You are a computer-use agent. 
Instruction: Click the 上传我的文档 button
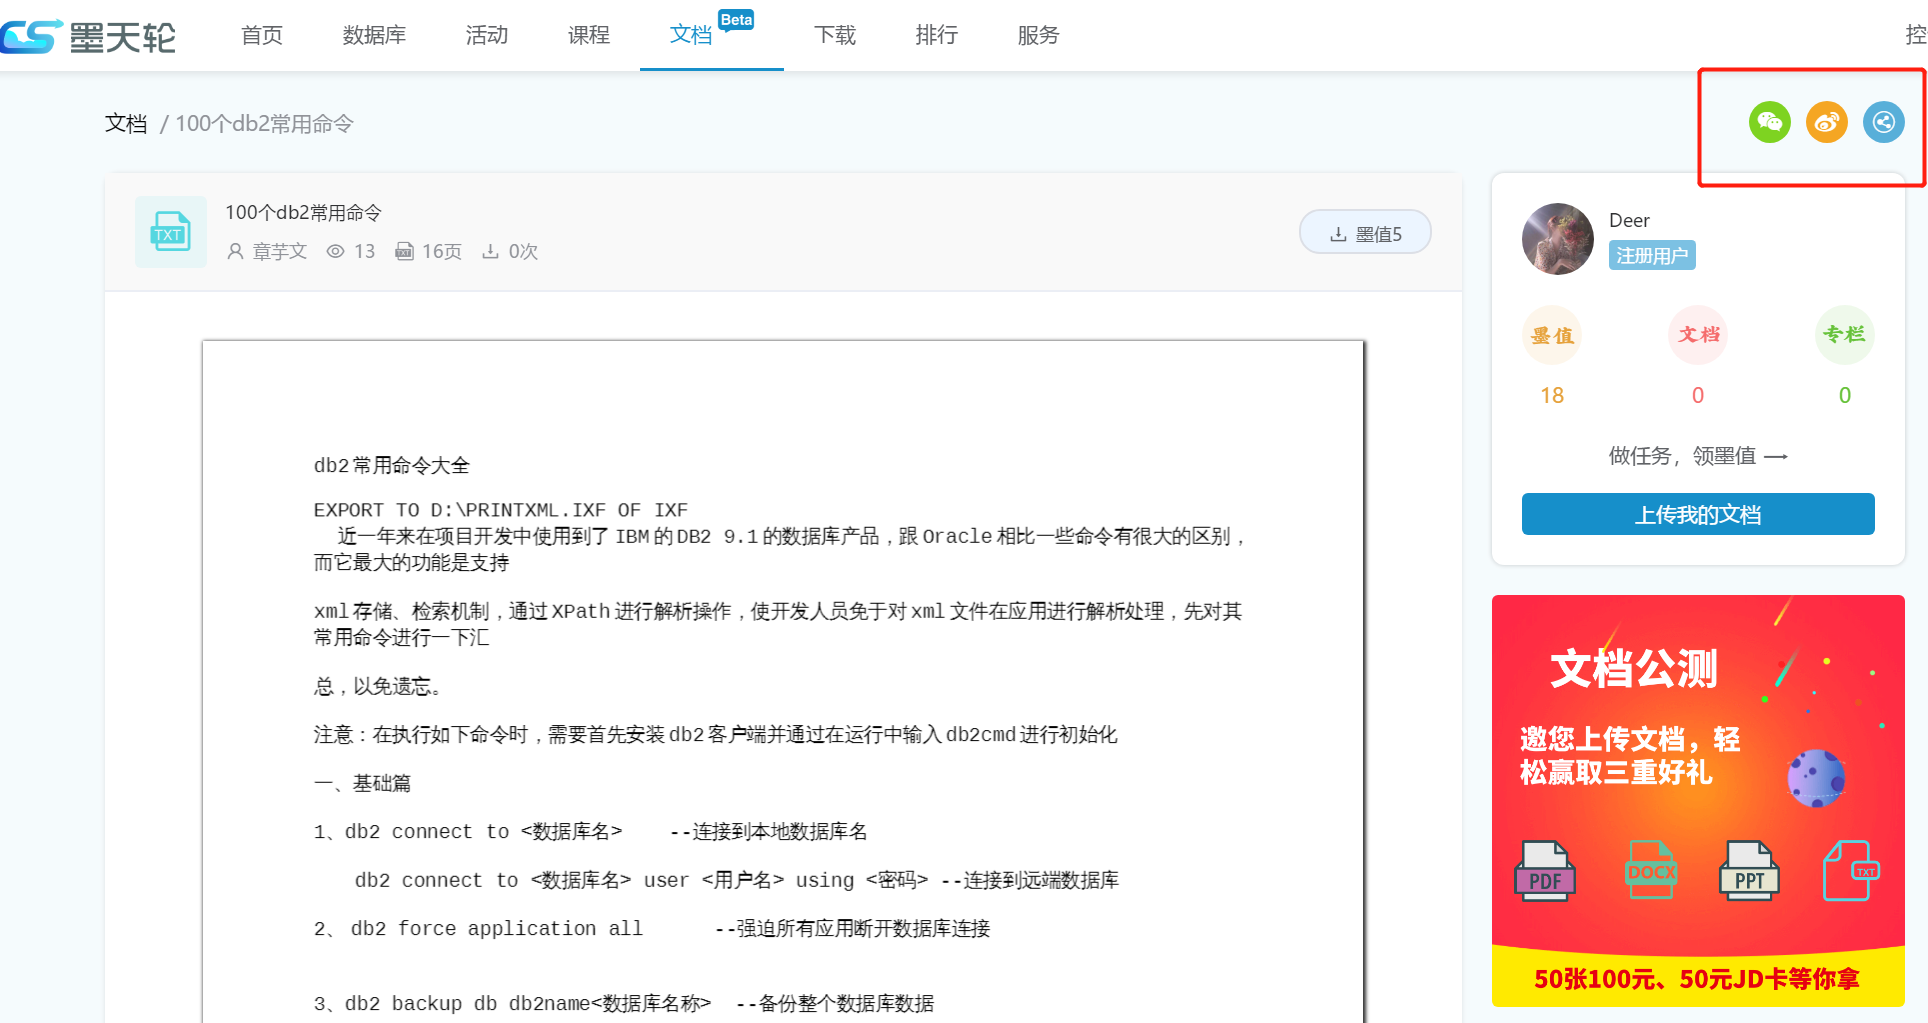tap(1697, 514)
